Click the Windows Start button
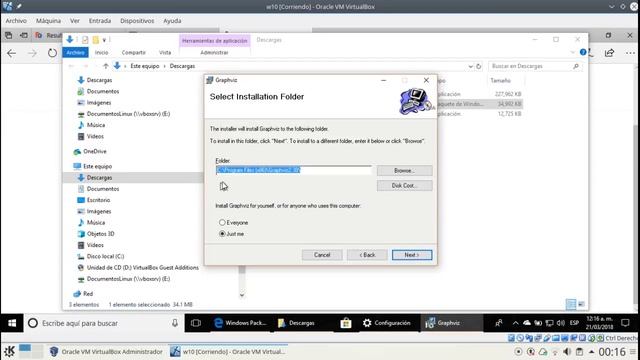640x360 pixels. (12, 323)
